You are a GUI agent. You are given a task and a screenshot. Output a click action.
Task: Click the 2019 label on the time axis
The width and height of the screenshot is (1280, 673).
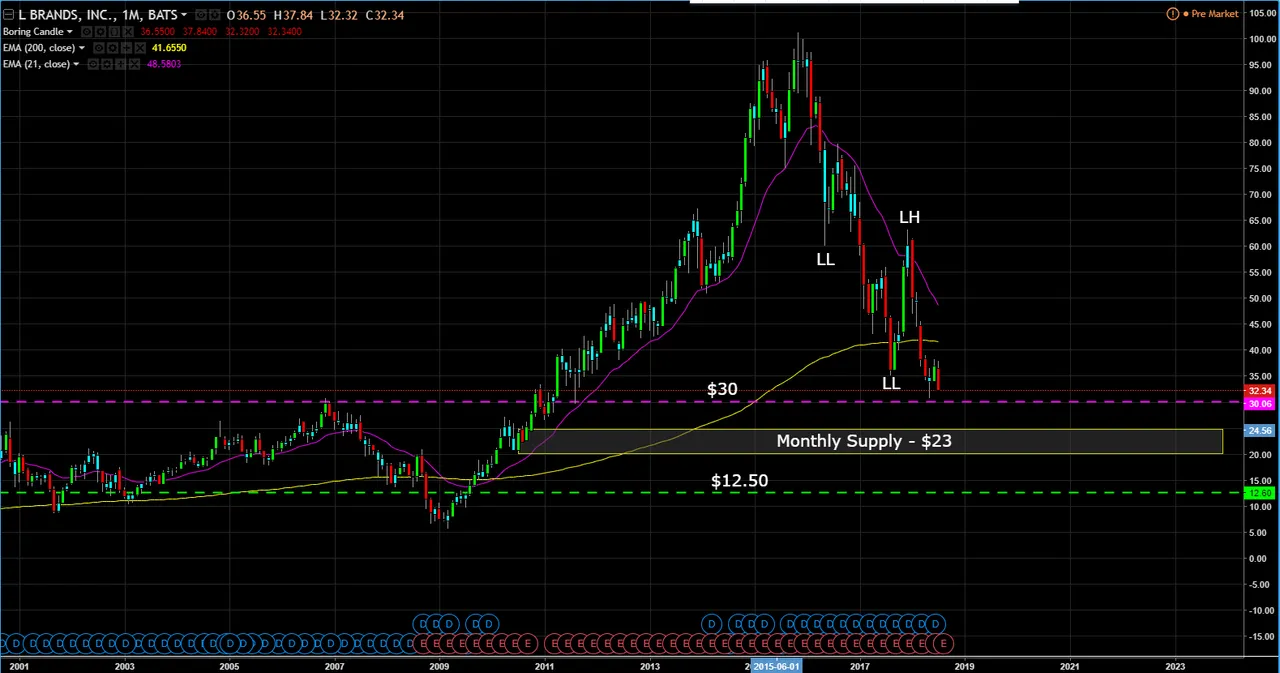coord(964,666)
